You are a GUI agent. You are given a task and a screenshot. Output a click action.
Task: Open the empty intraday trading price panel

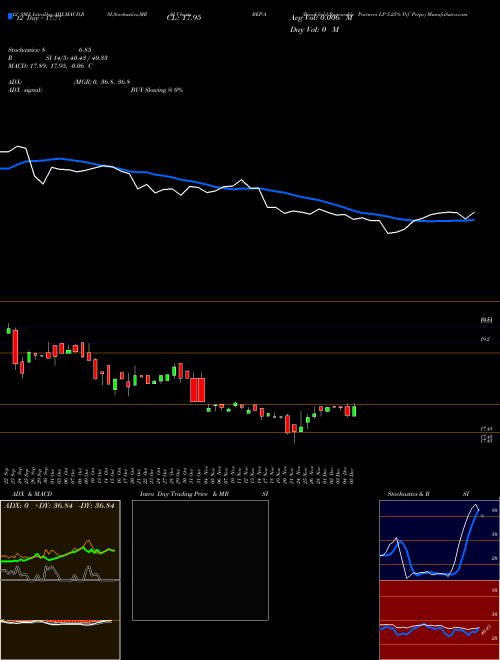[200, 560]
